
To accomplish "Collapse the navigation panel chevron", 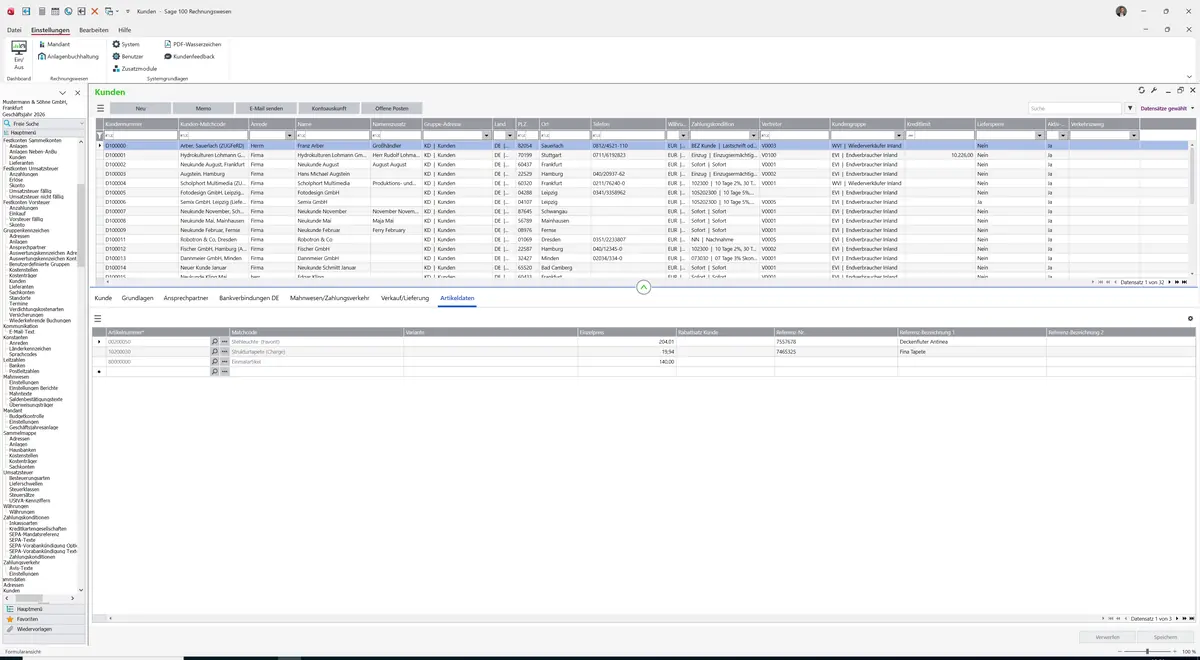I will pos(63,93).
